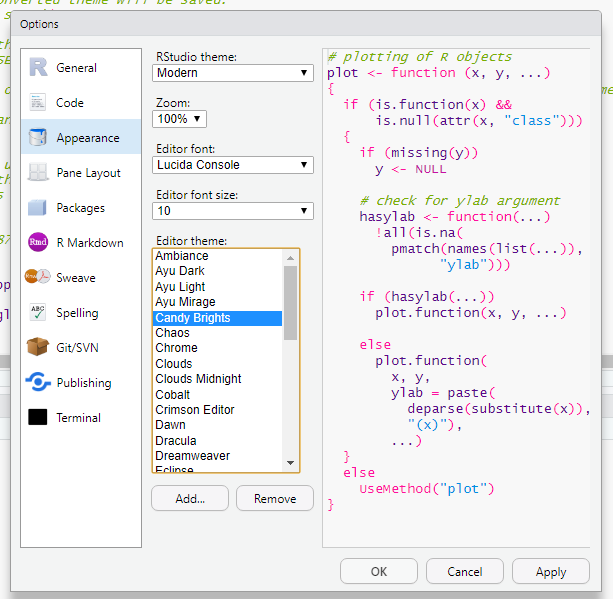Open the Packages box icon
Viewport: 613px width, 599px height.
(38, 208)
